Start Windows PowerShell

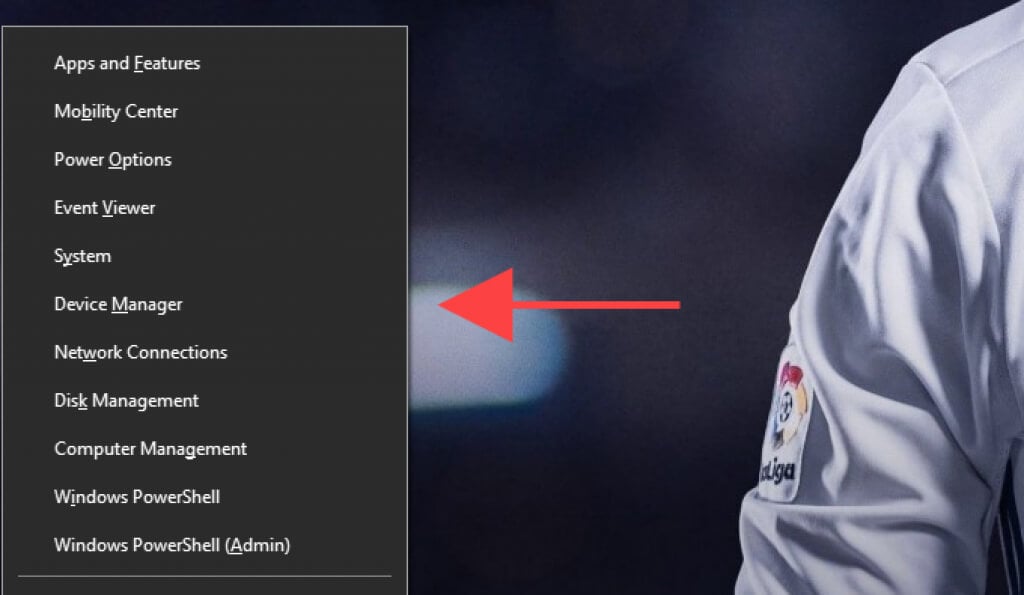pyautogui.click(x=137, y=497)
